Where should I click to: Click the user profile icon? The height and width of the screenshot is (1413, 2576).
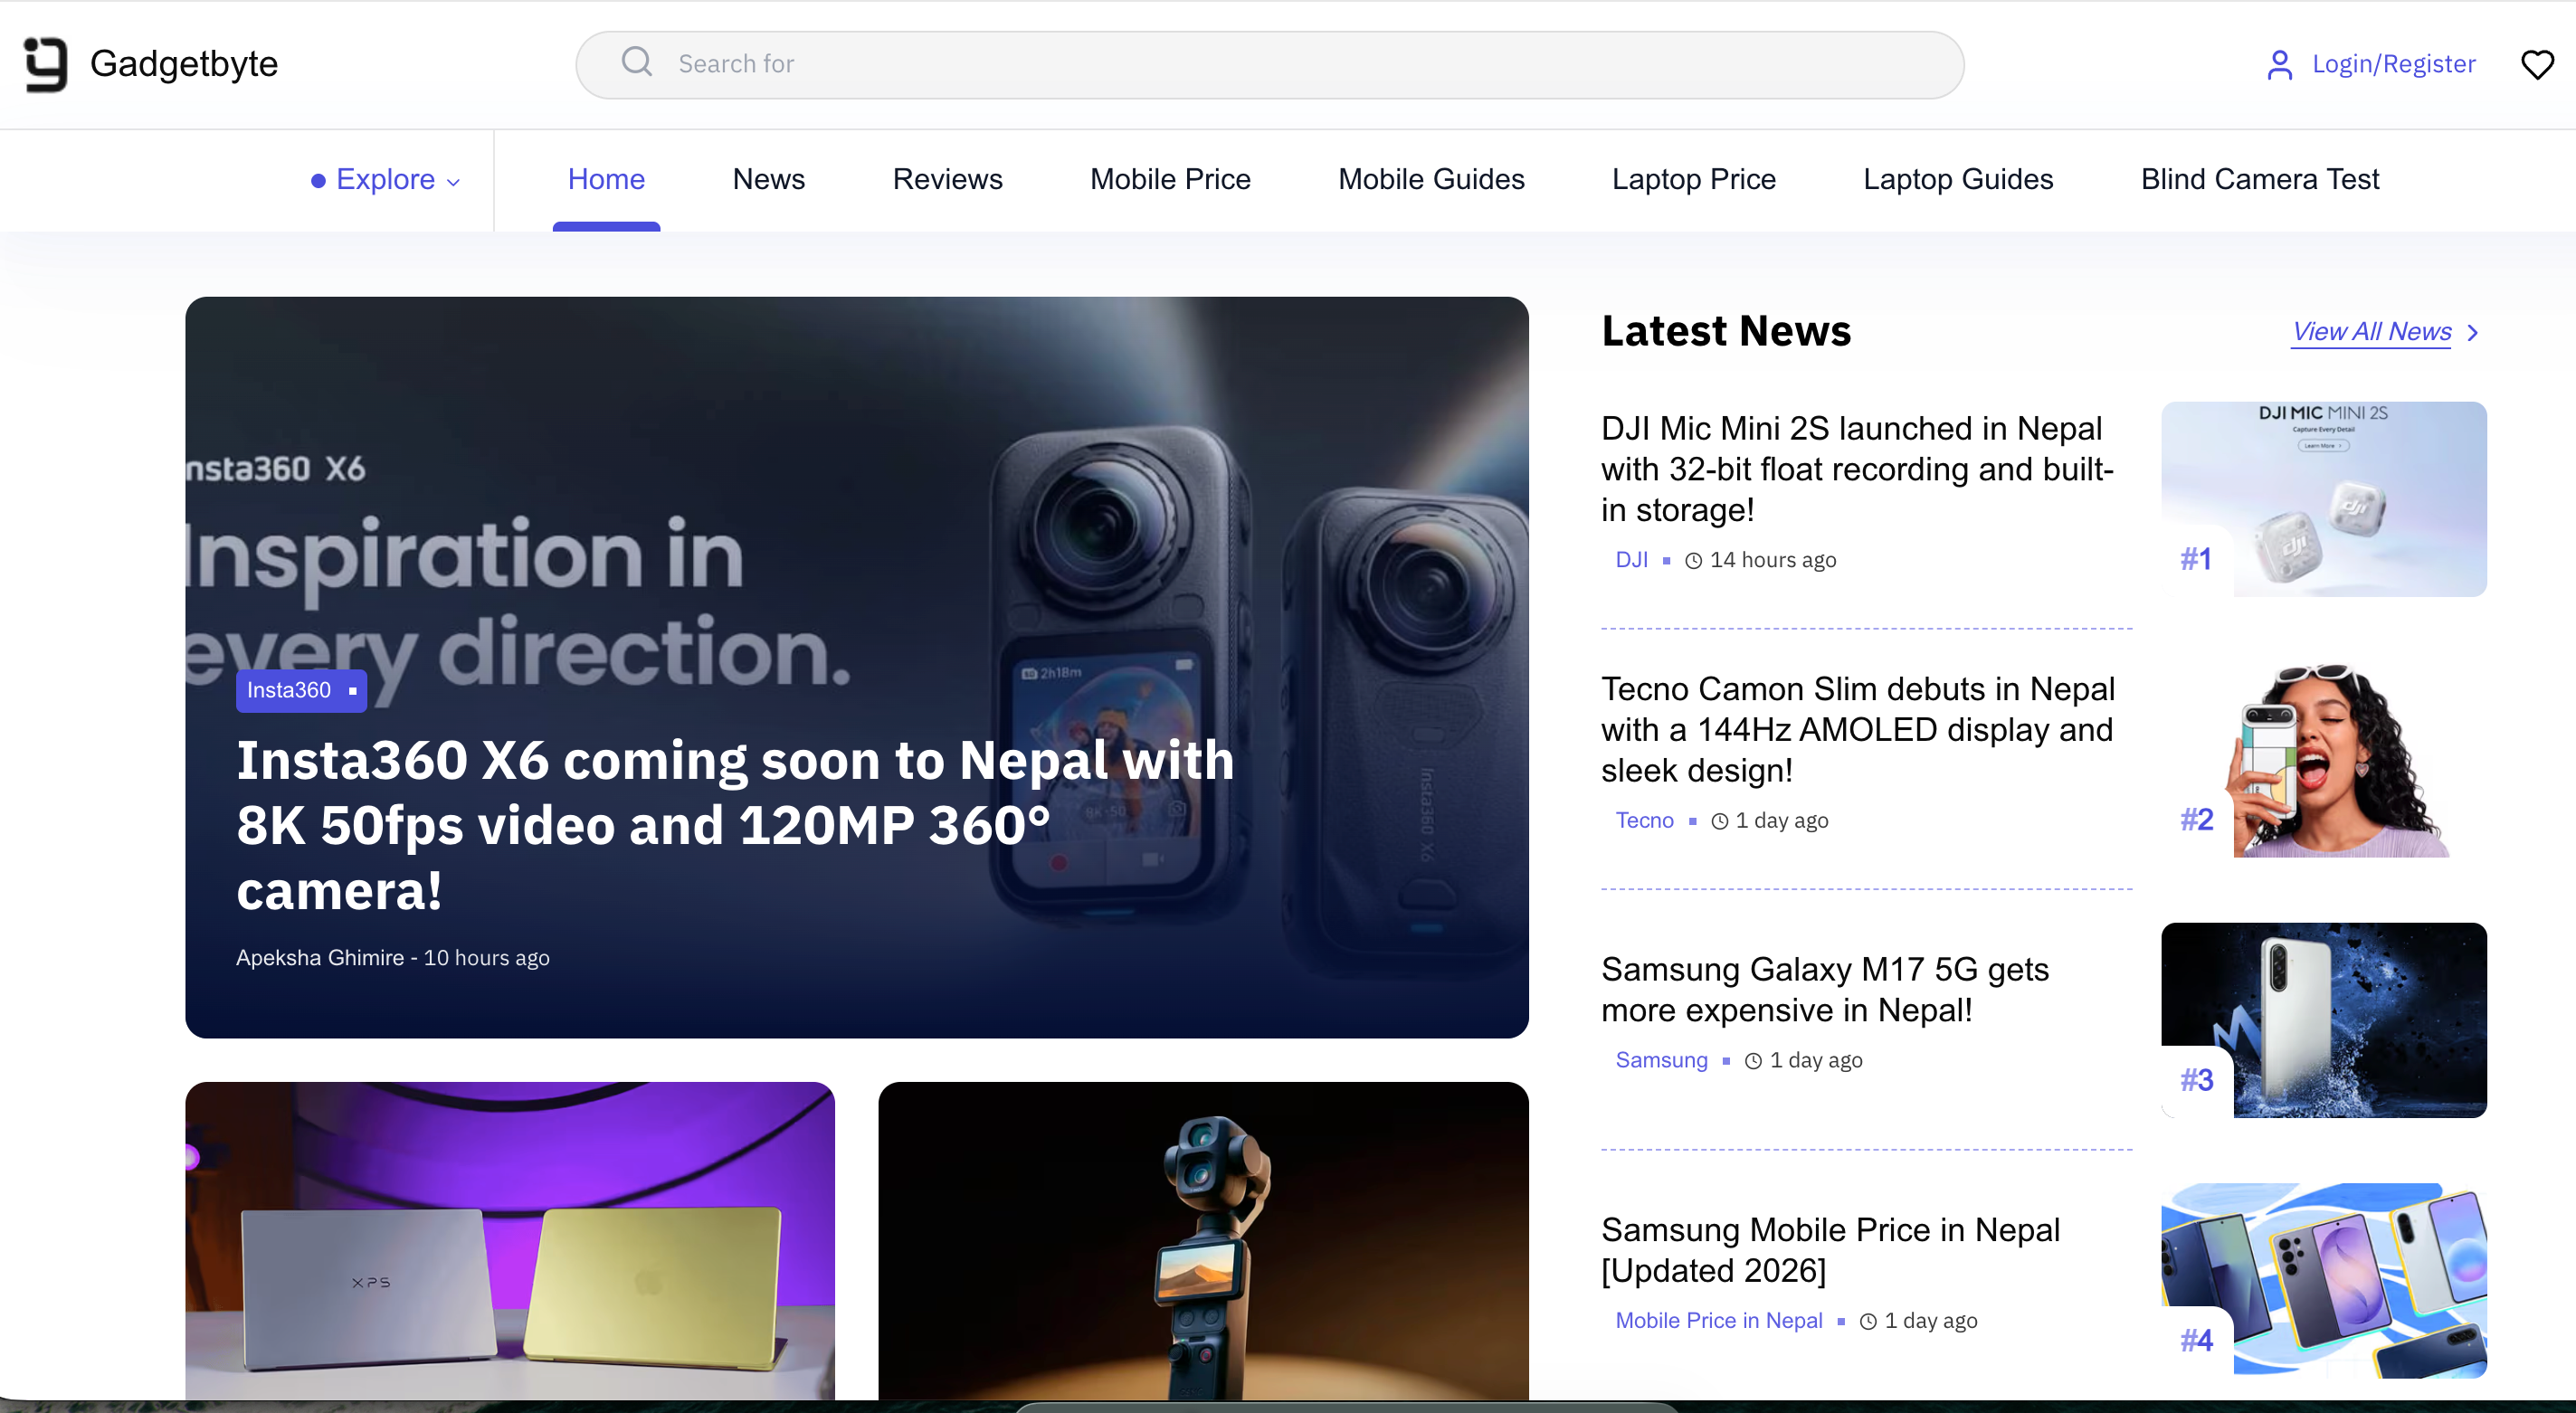pos(2279,65)
